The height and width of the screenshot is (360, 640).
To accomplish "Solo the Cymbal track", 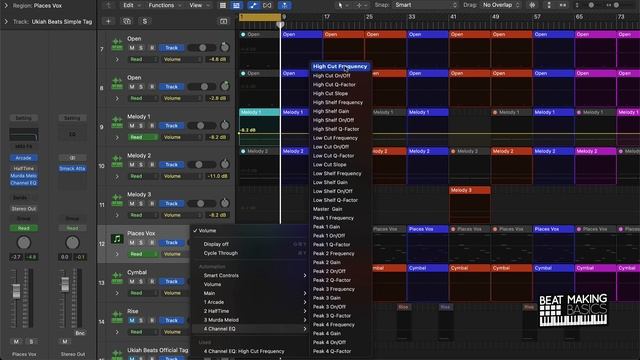I will coord(141,281).
